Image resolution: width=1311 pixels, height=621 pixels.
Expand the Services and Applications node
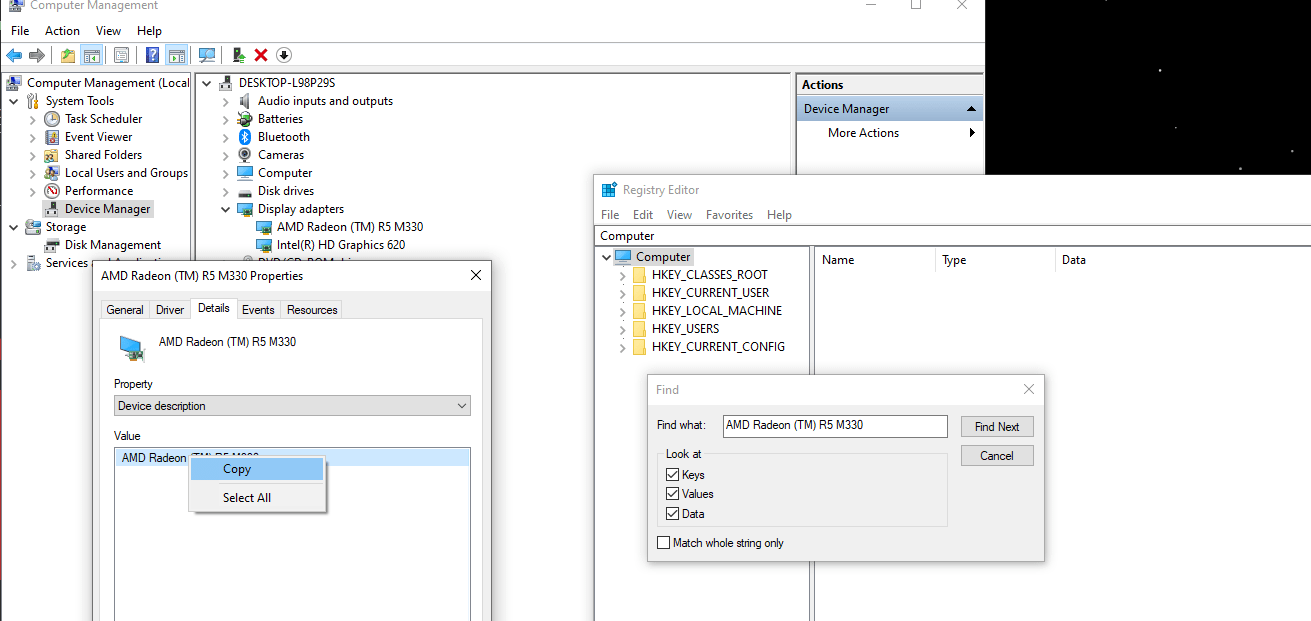point(14,263)
